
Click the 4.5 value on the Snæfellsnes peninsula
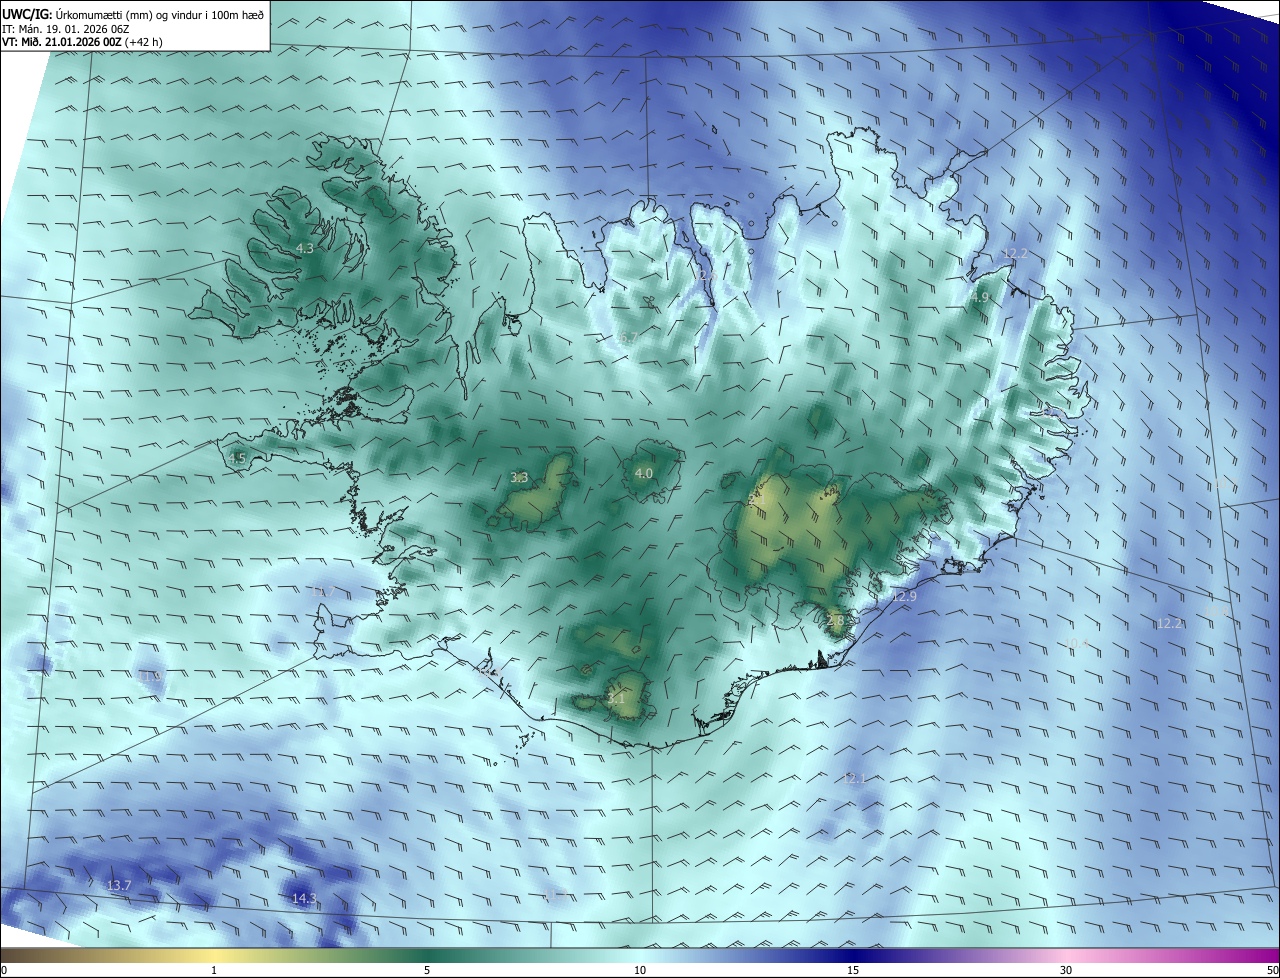pyautogui.click(x=237, y=458)
